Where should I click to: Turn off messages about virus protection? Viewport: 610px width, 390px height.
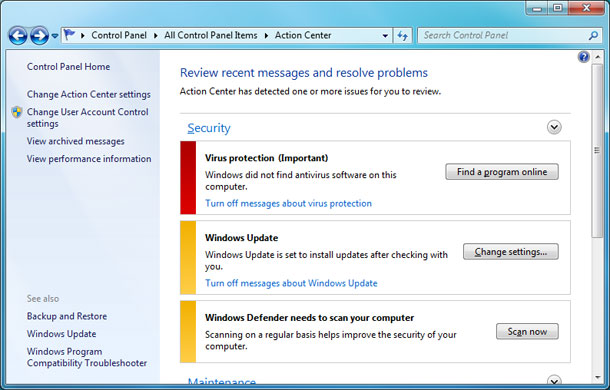pos(288,204)
